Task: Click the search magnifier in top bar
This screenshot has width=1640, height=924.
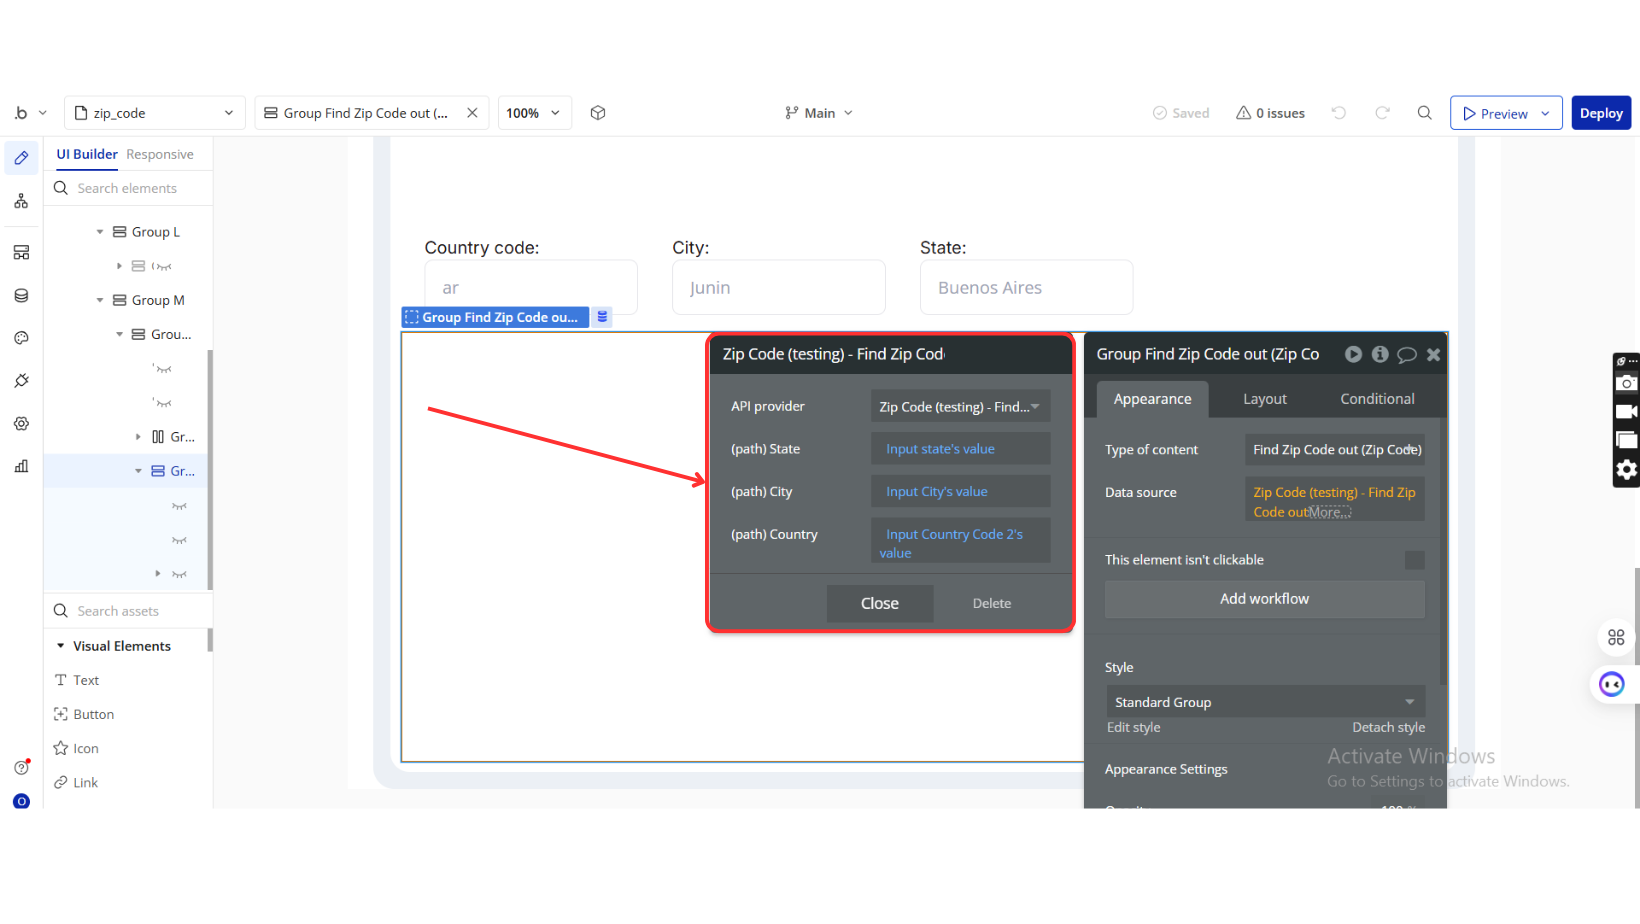Action: point(1424,113)
